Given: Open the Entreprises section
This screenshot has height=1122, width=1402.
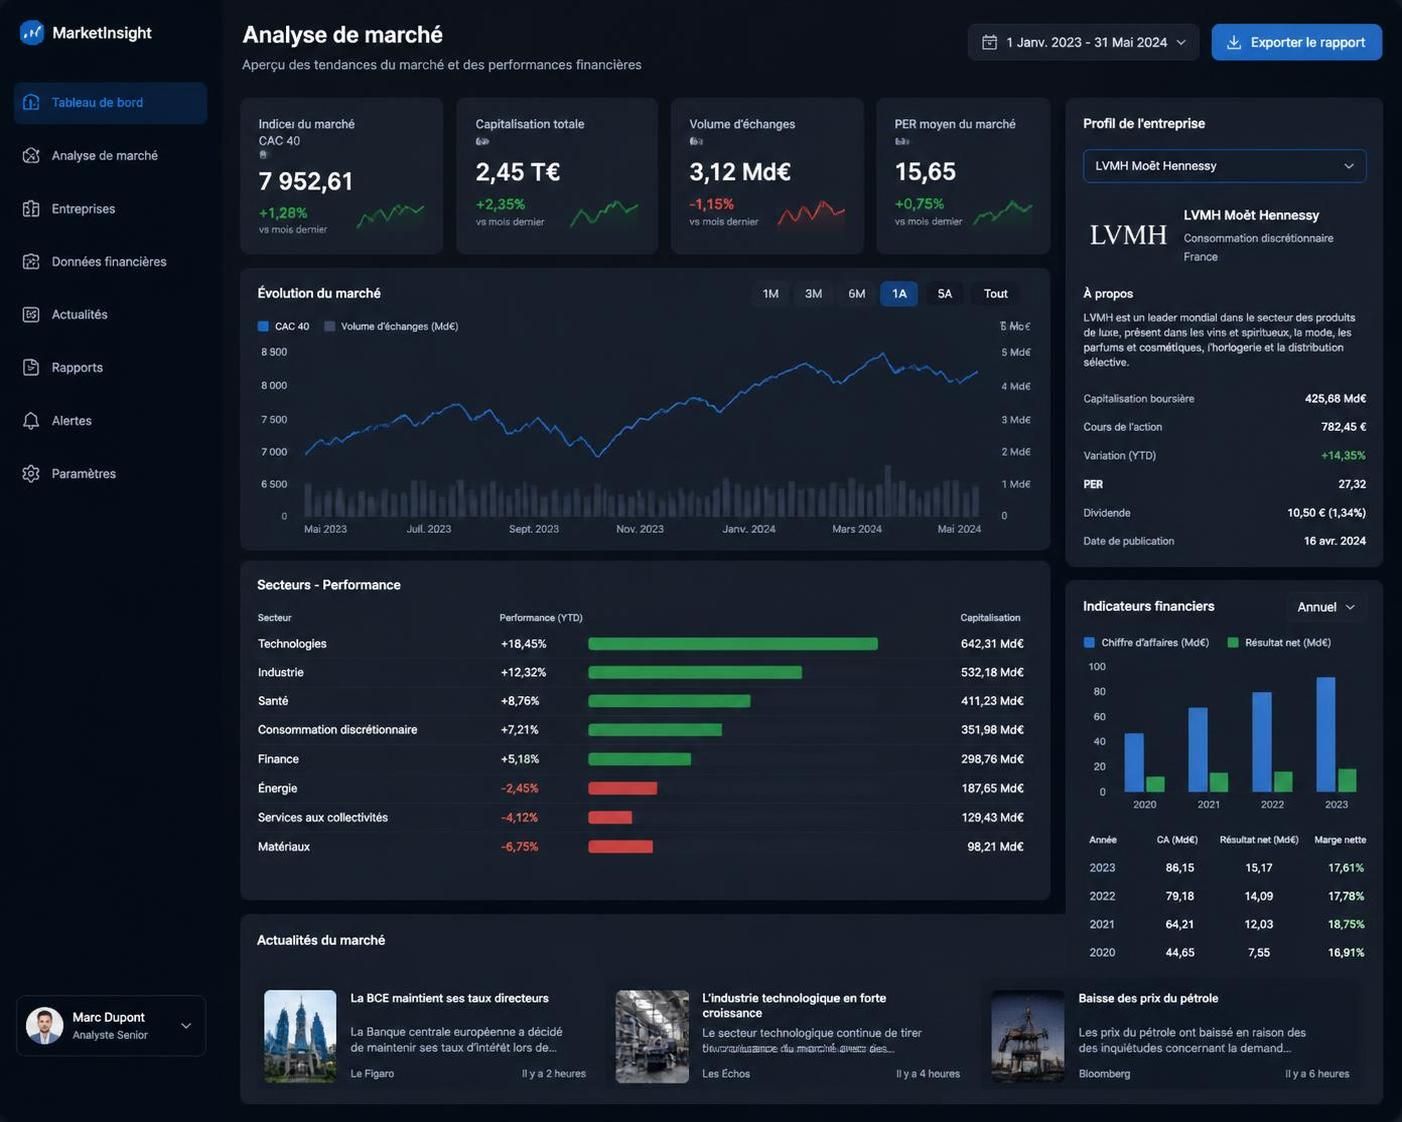Looking at the screenshot, I should [111, 209].
